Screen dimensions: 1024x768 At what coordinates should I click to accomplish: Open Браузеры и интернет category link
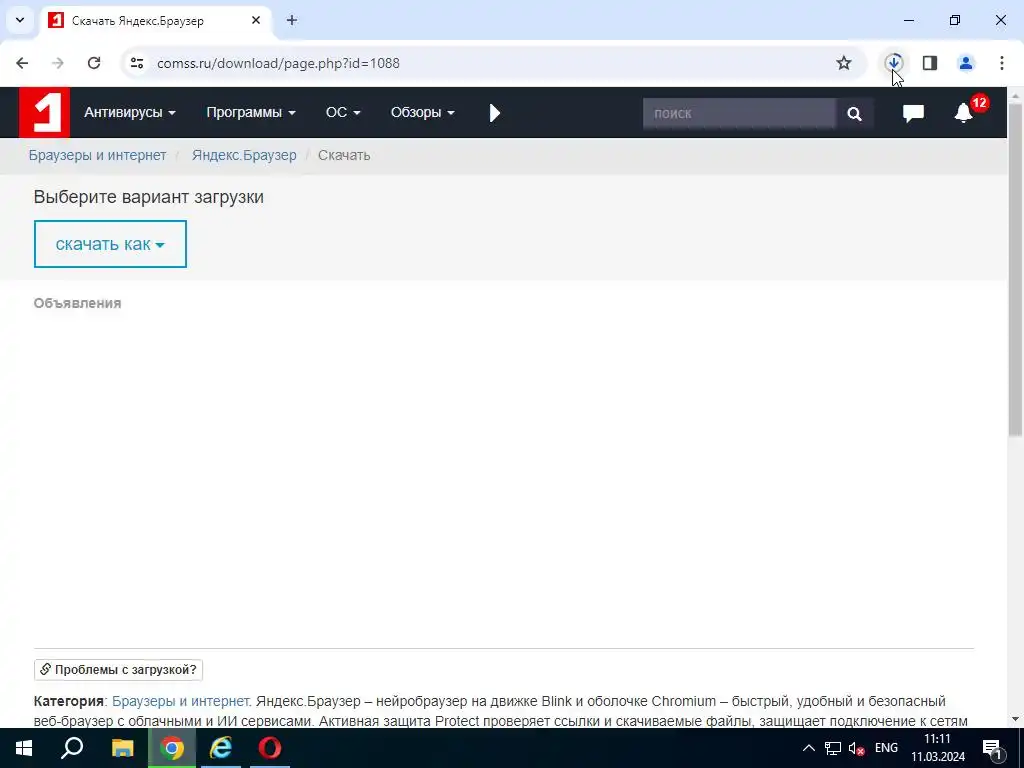[180, 701]
